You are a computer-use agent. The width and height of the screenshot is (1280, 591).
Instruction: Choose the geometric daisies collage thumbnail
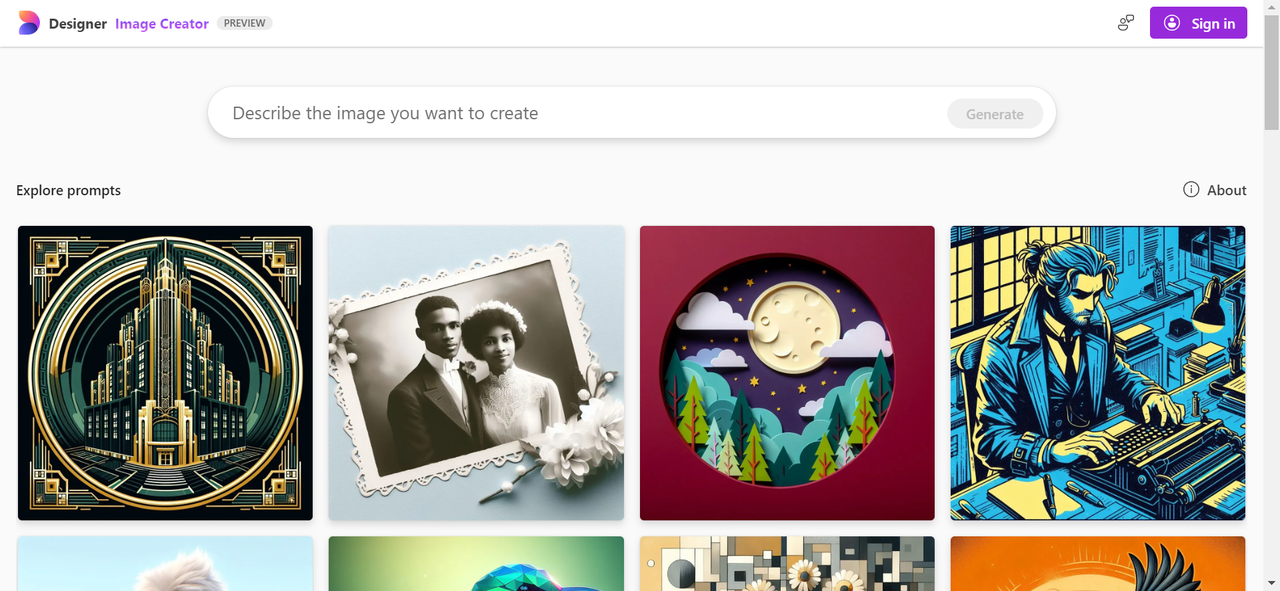[x=787, y=564]
